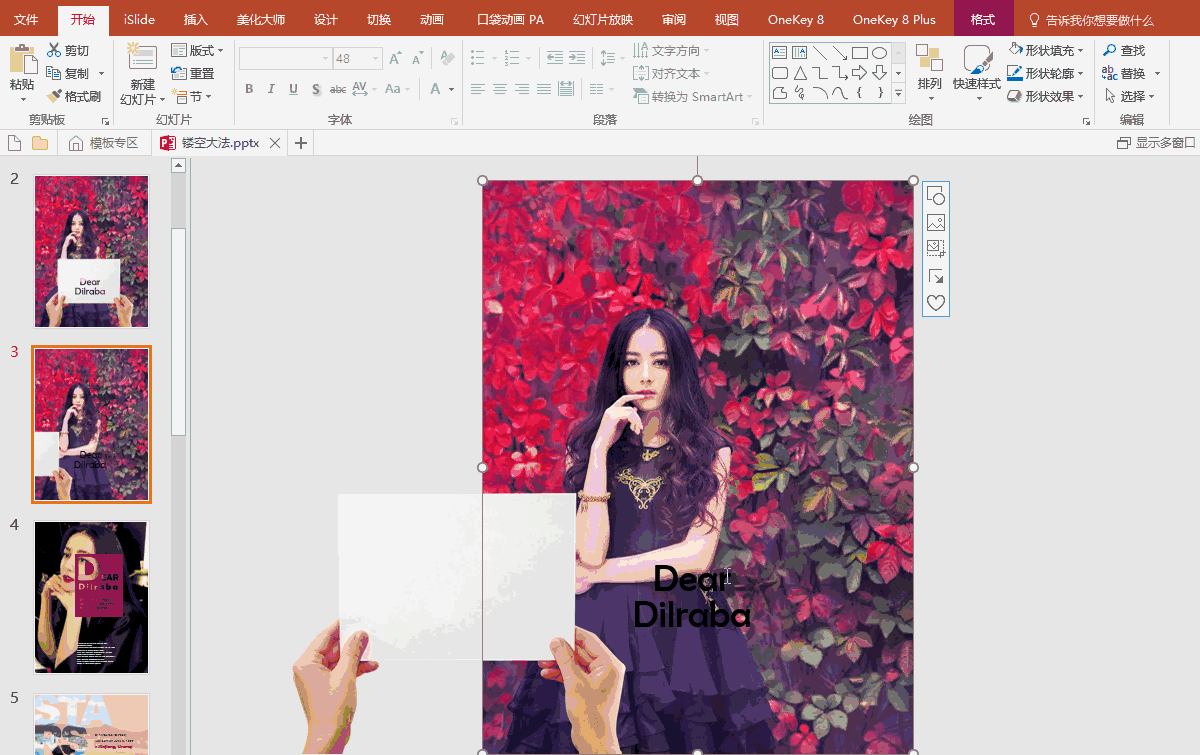Open Quick Styles (快速样式) brush icon
1200x755 pixels.
pyautogui.click(x=976, y=60)
